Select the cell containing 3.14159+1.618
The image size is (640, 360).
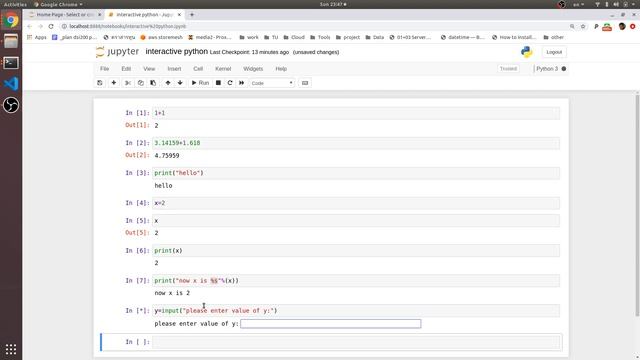356,143
